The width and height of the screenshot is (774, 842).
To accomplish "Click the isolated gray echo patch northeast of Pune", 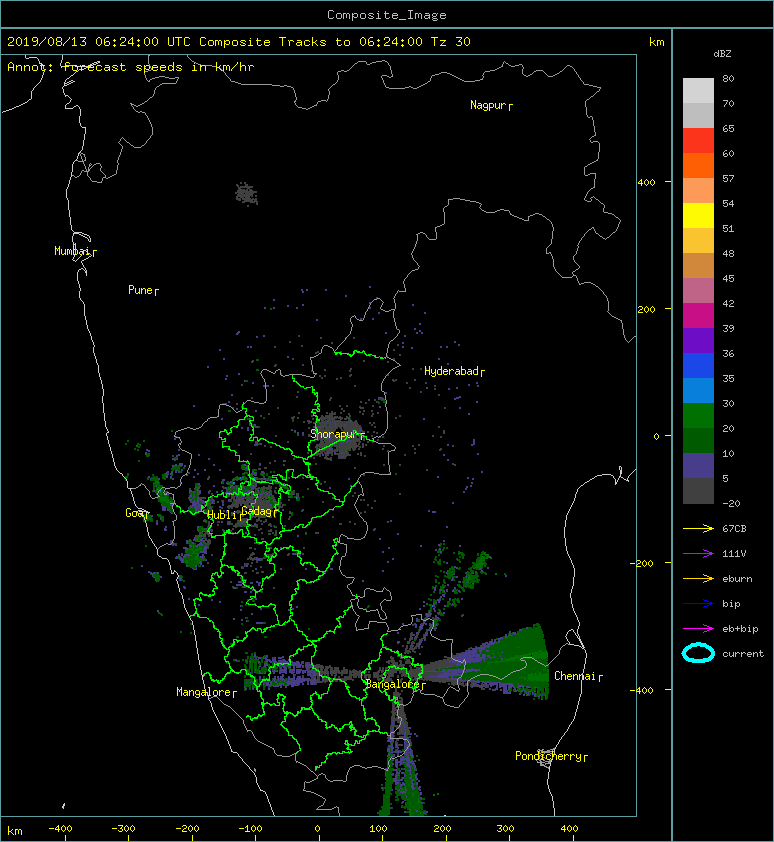I will coord(247,193).
